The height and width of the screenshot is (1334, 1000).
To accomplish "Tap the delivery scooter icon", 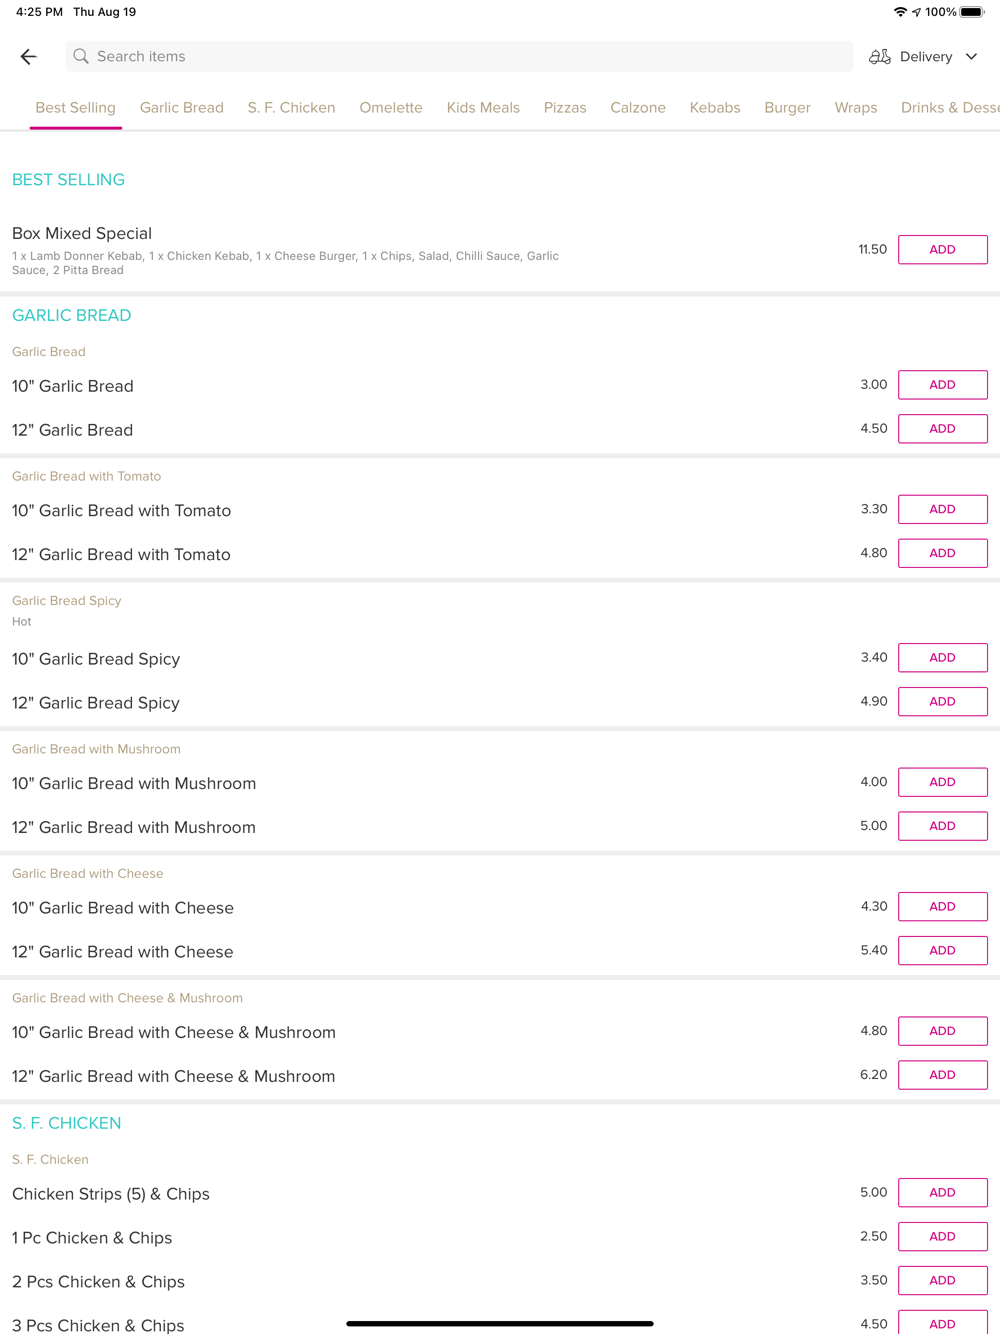I will click(880, 57).
